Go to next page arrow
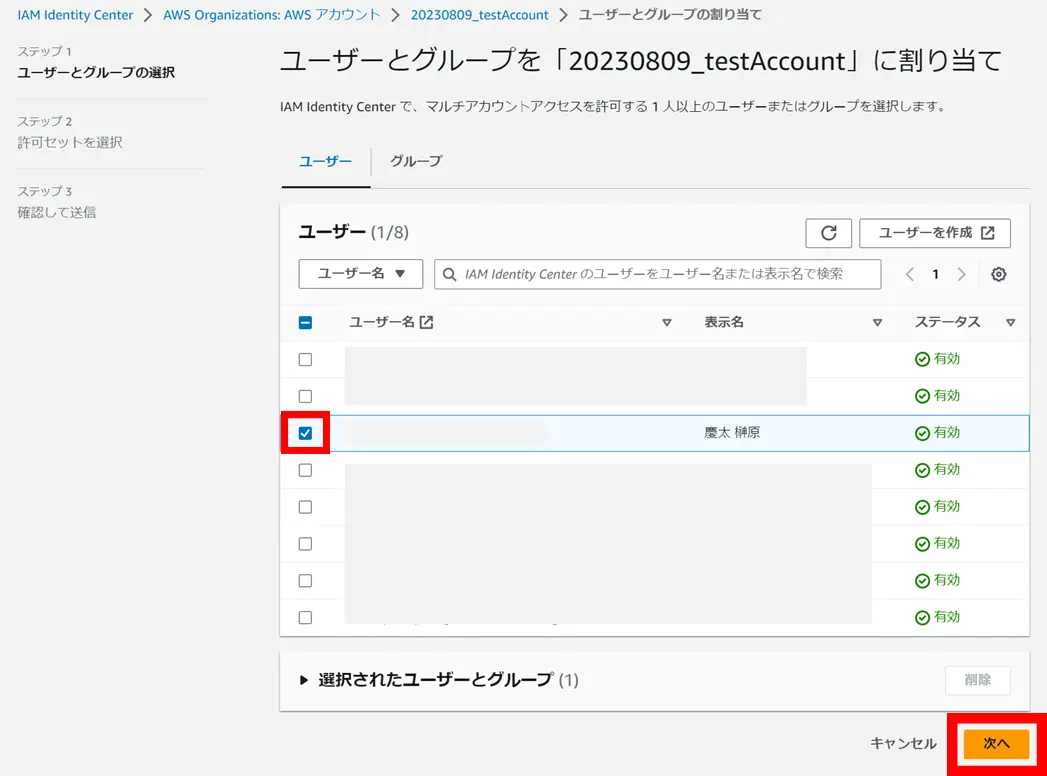This screenshot has height=776, width=1047. click(962, 274)
